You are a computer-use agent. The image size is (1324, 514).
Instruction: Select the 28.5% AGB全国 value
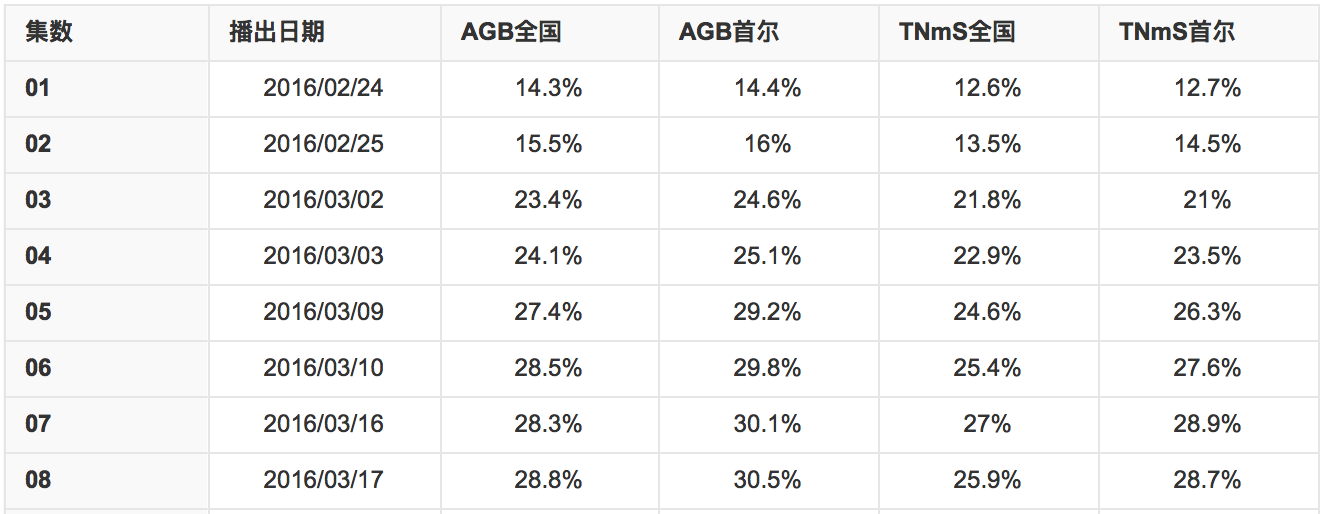(x=549, y=368)
